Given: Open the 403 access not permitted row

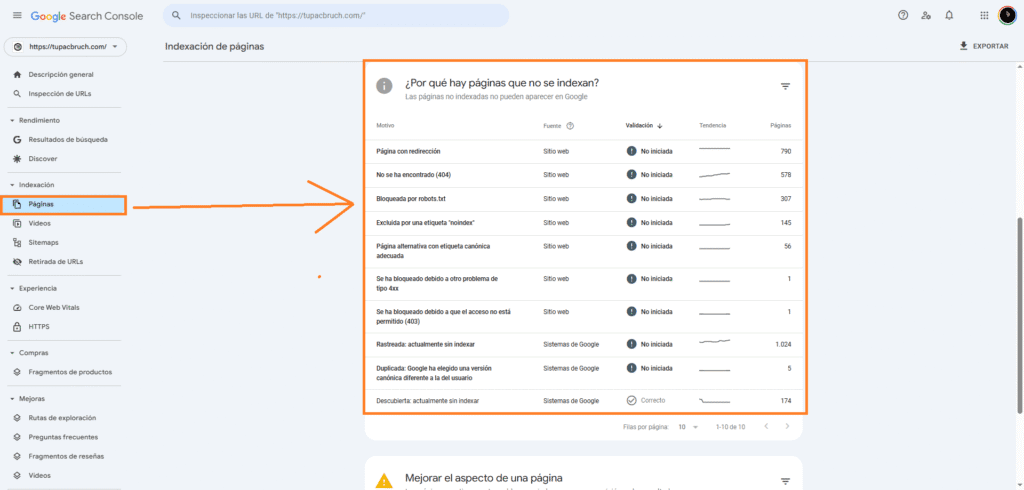Looking at the screenshot, I should [x=584, y=316].
